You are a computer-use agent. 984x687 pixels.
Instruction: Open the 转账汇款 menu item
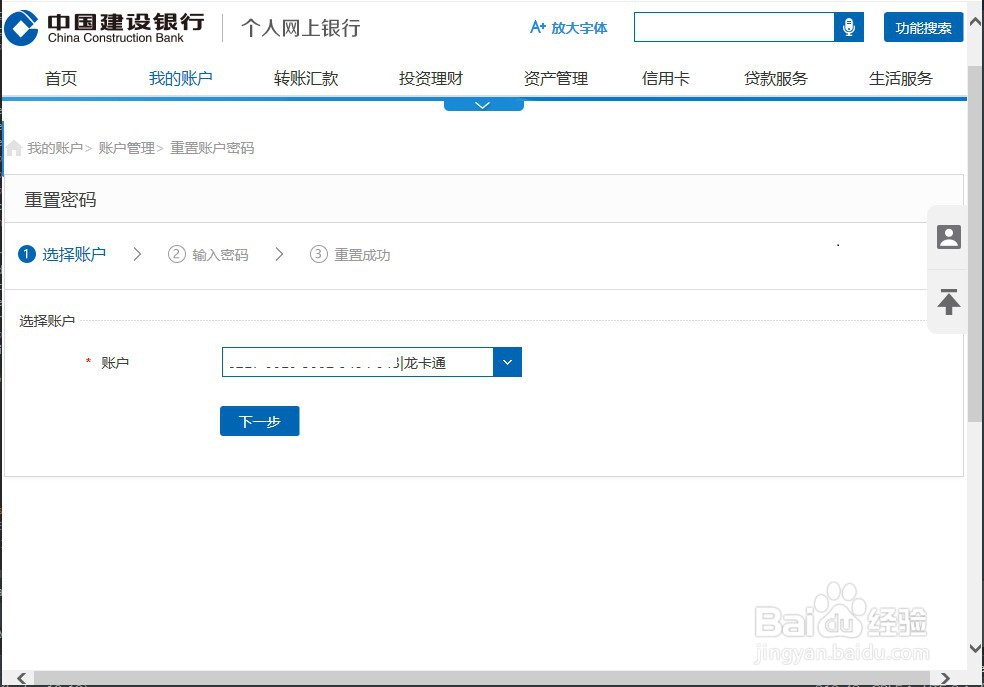(305, 78)
